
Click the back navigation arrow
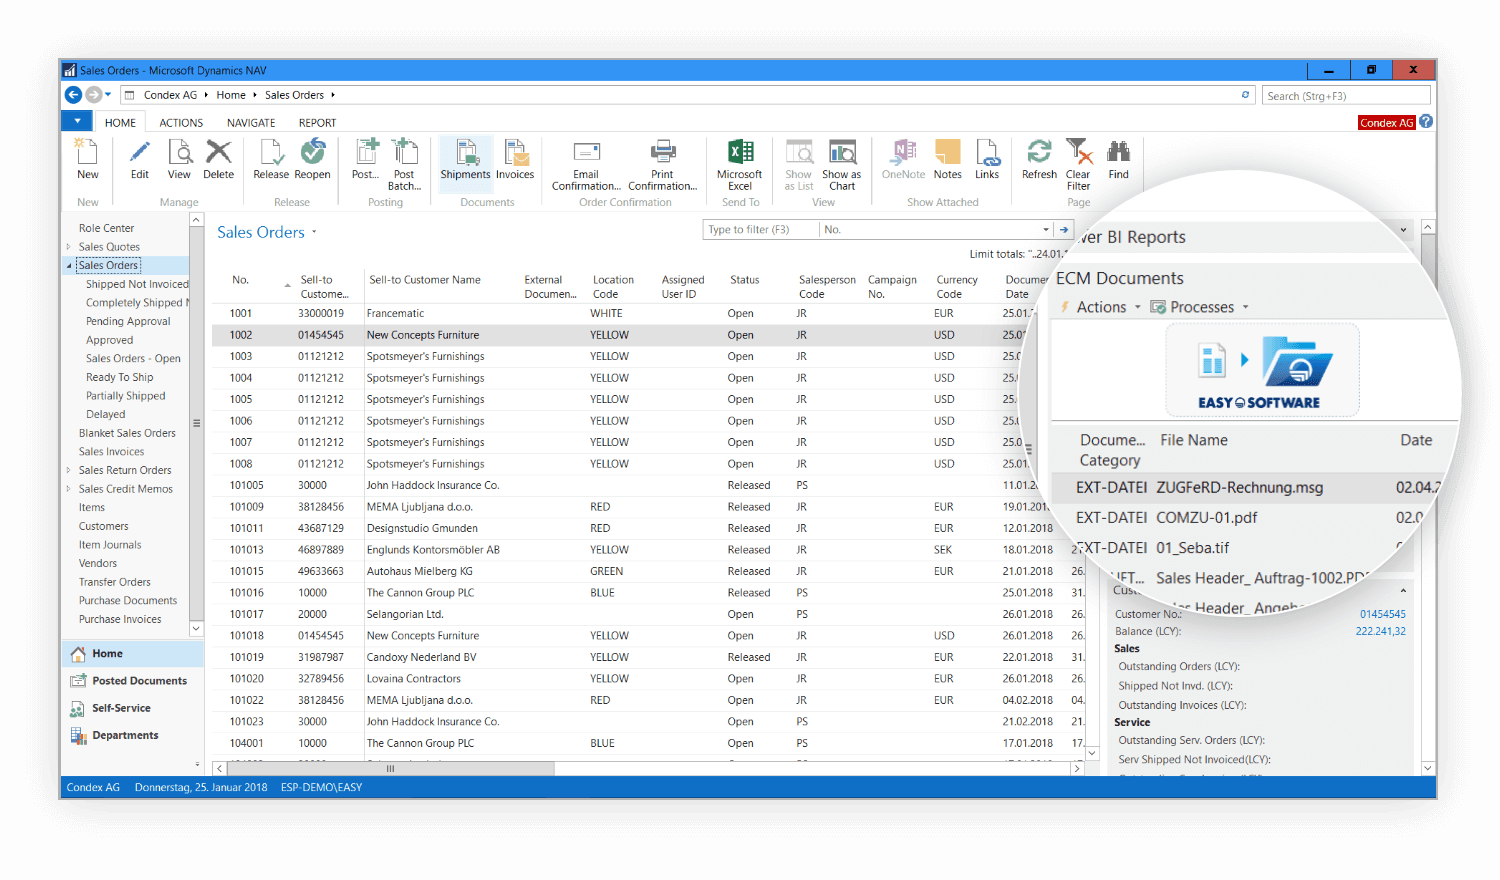pos(73,95)
